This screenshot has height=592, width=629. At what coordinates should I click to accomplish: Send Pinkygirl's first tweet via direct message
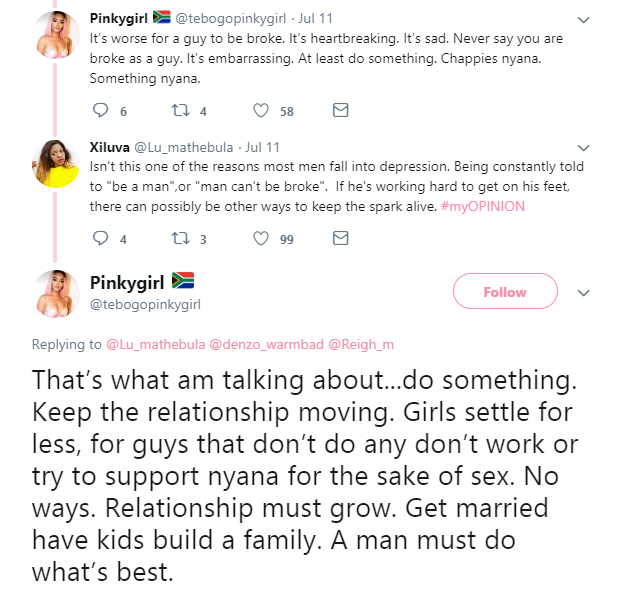(x=339, y=110)
